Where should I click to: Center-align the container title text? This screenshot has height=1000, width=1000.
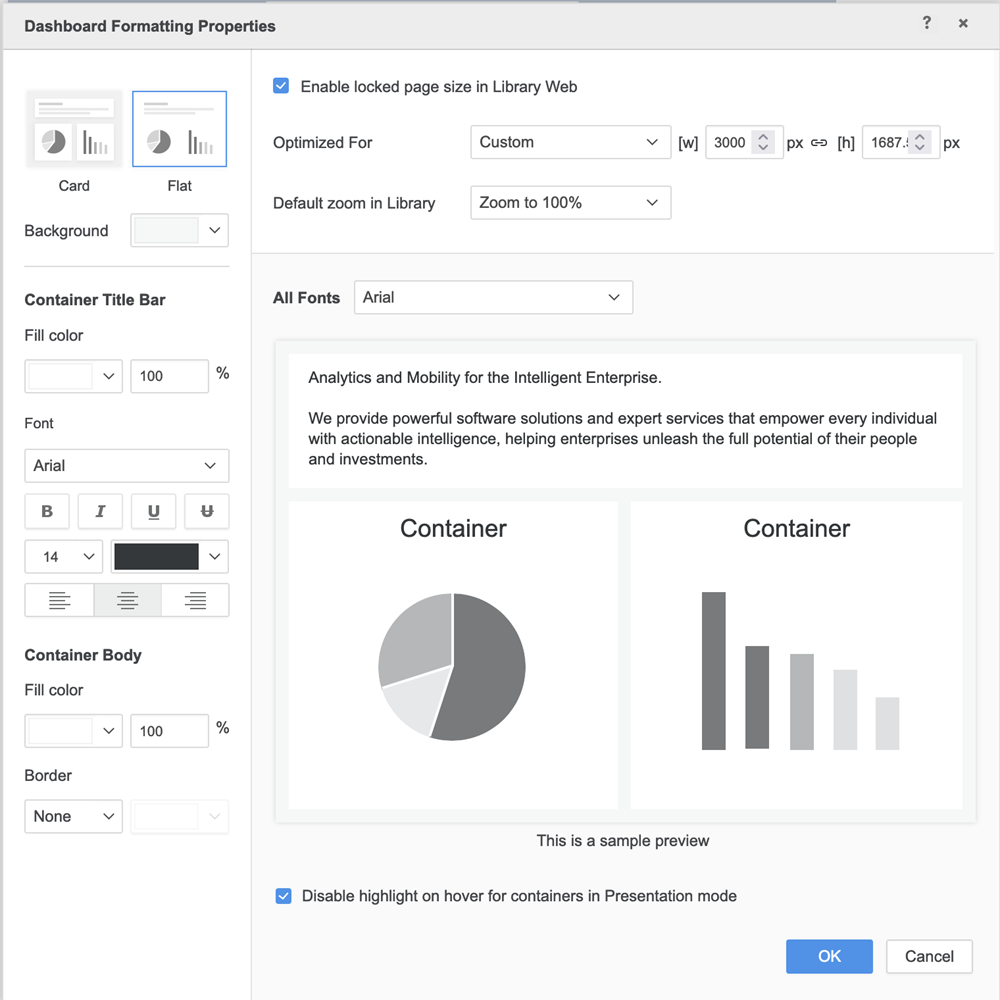click(x=127, y=600)
